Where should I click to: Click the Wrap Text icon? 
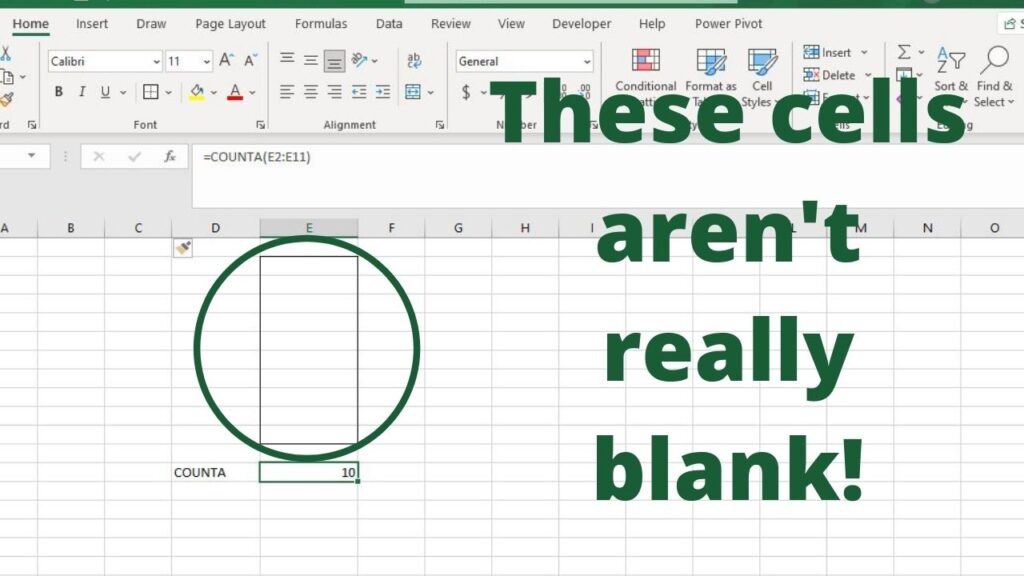point(414,62)
